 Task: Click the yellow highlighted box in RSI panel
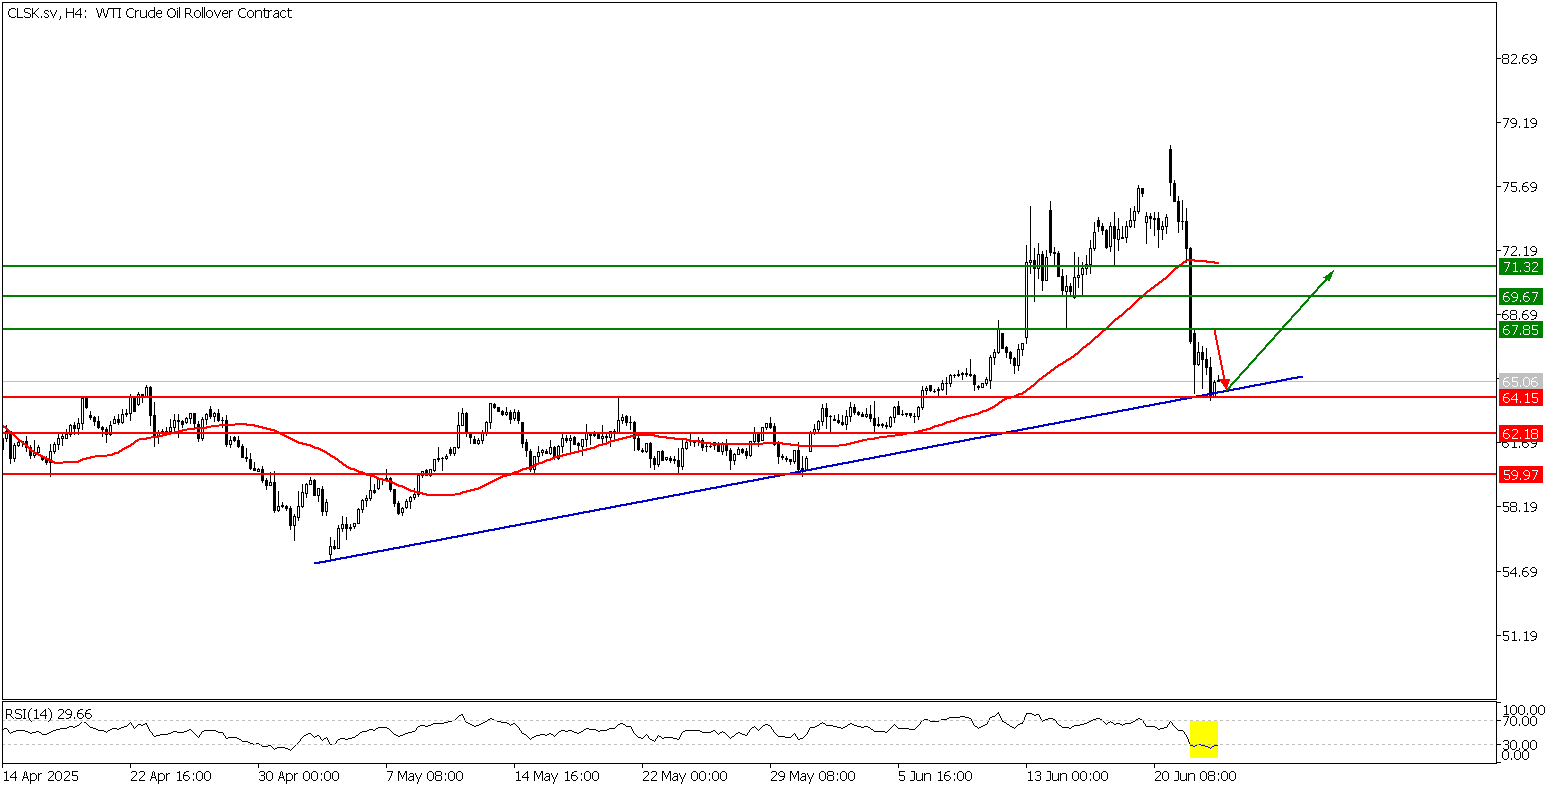pyautogui.click(x=1203, y=738)
